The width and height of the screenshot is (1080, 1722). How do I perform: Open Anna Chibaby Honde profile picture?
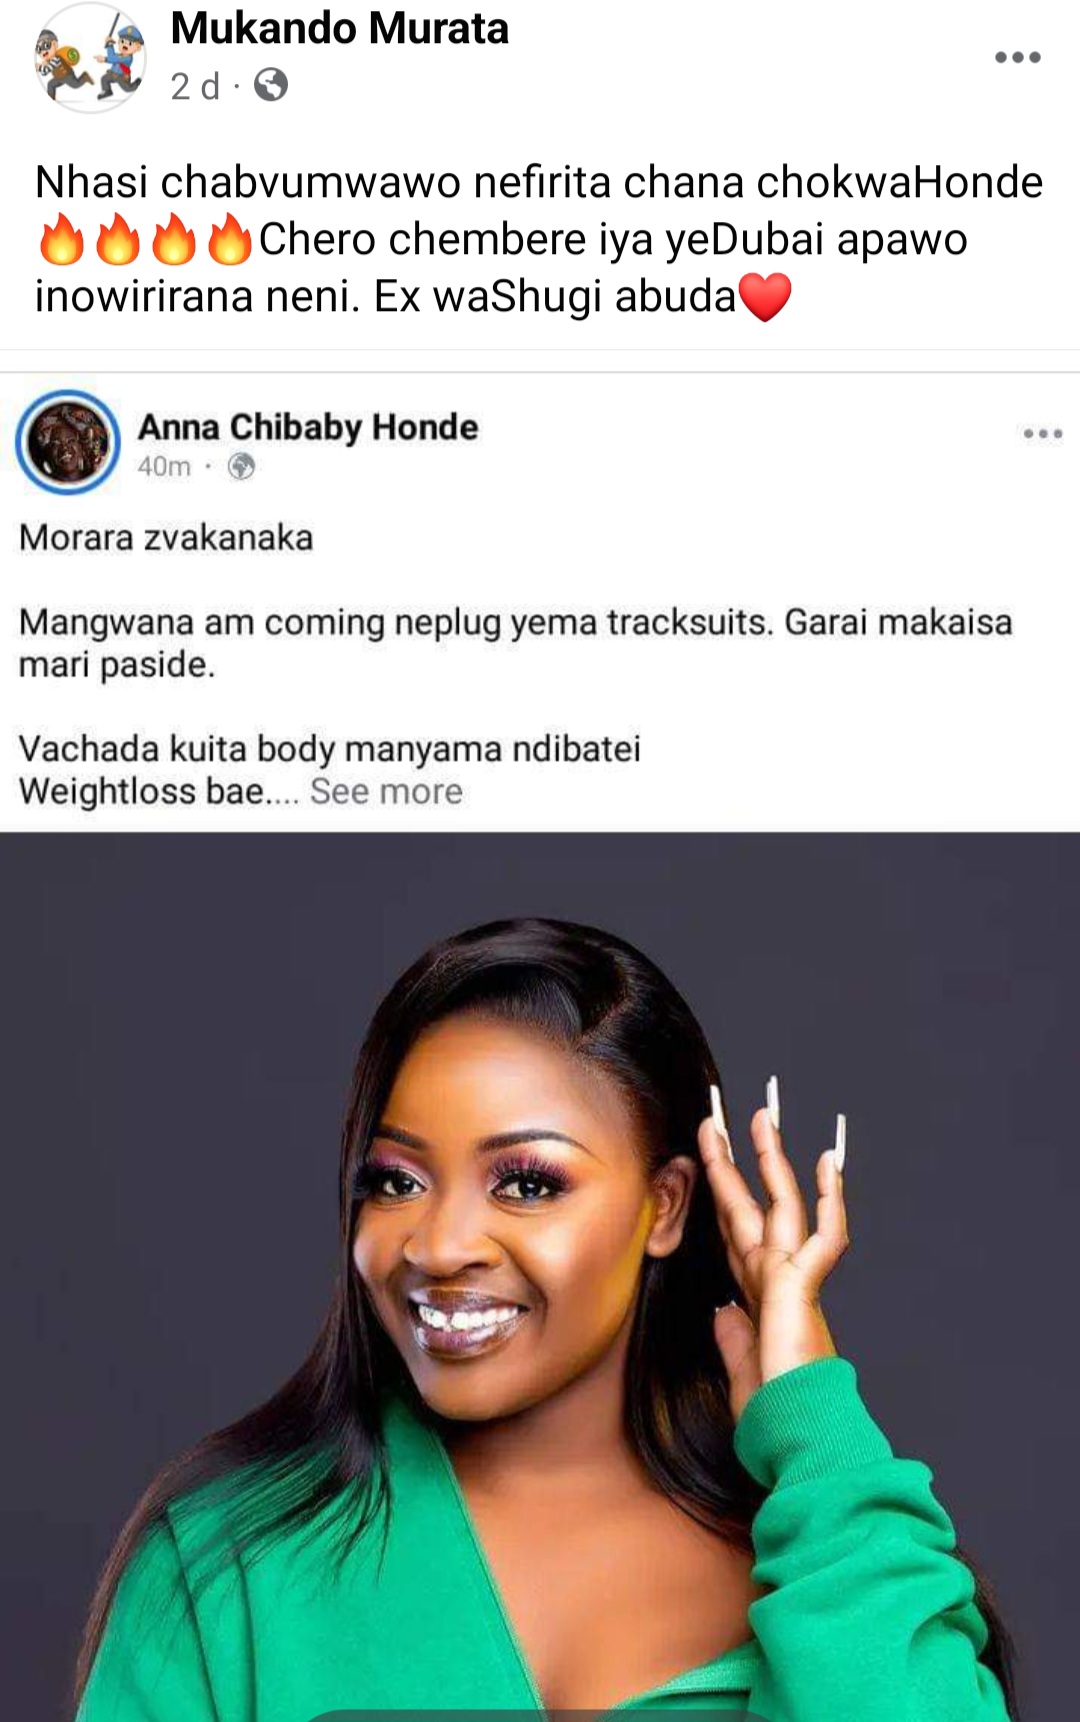[68, 442]
